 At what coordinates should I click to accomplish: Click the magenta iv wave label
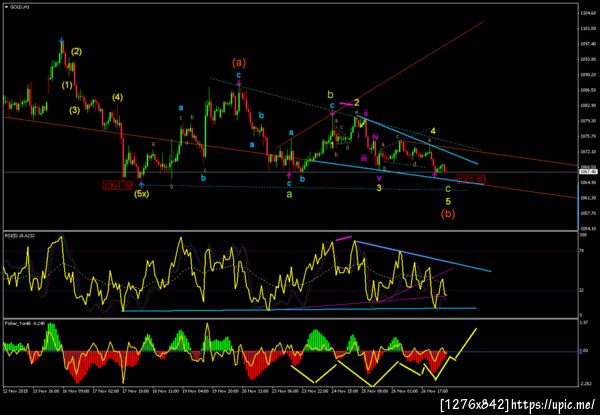click(375, 137)
